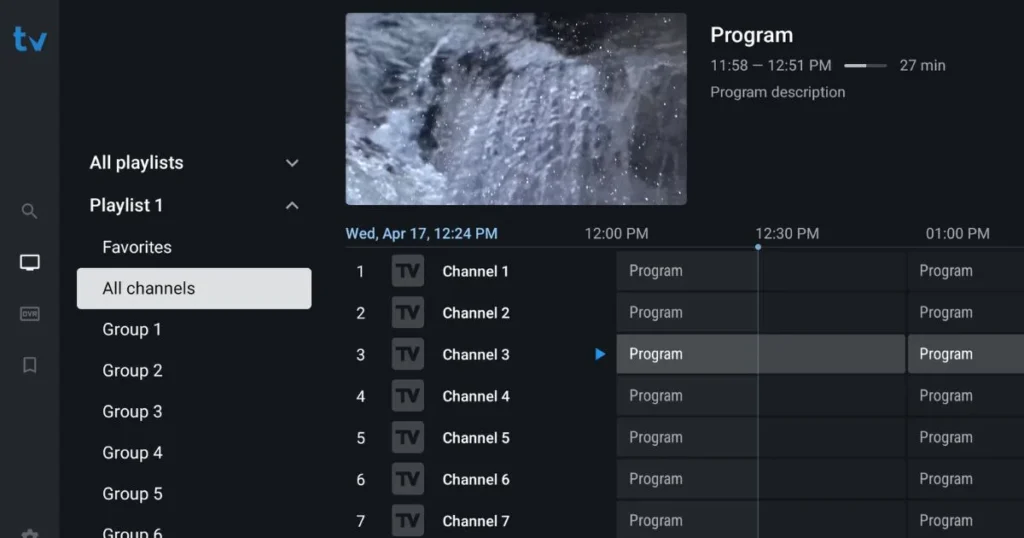Viewport: 1024px width, 538px height.
Task: Open Favorites list
Action: [137, 247]
